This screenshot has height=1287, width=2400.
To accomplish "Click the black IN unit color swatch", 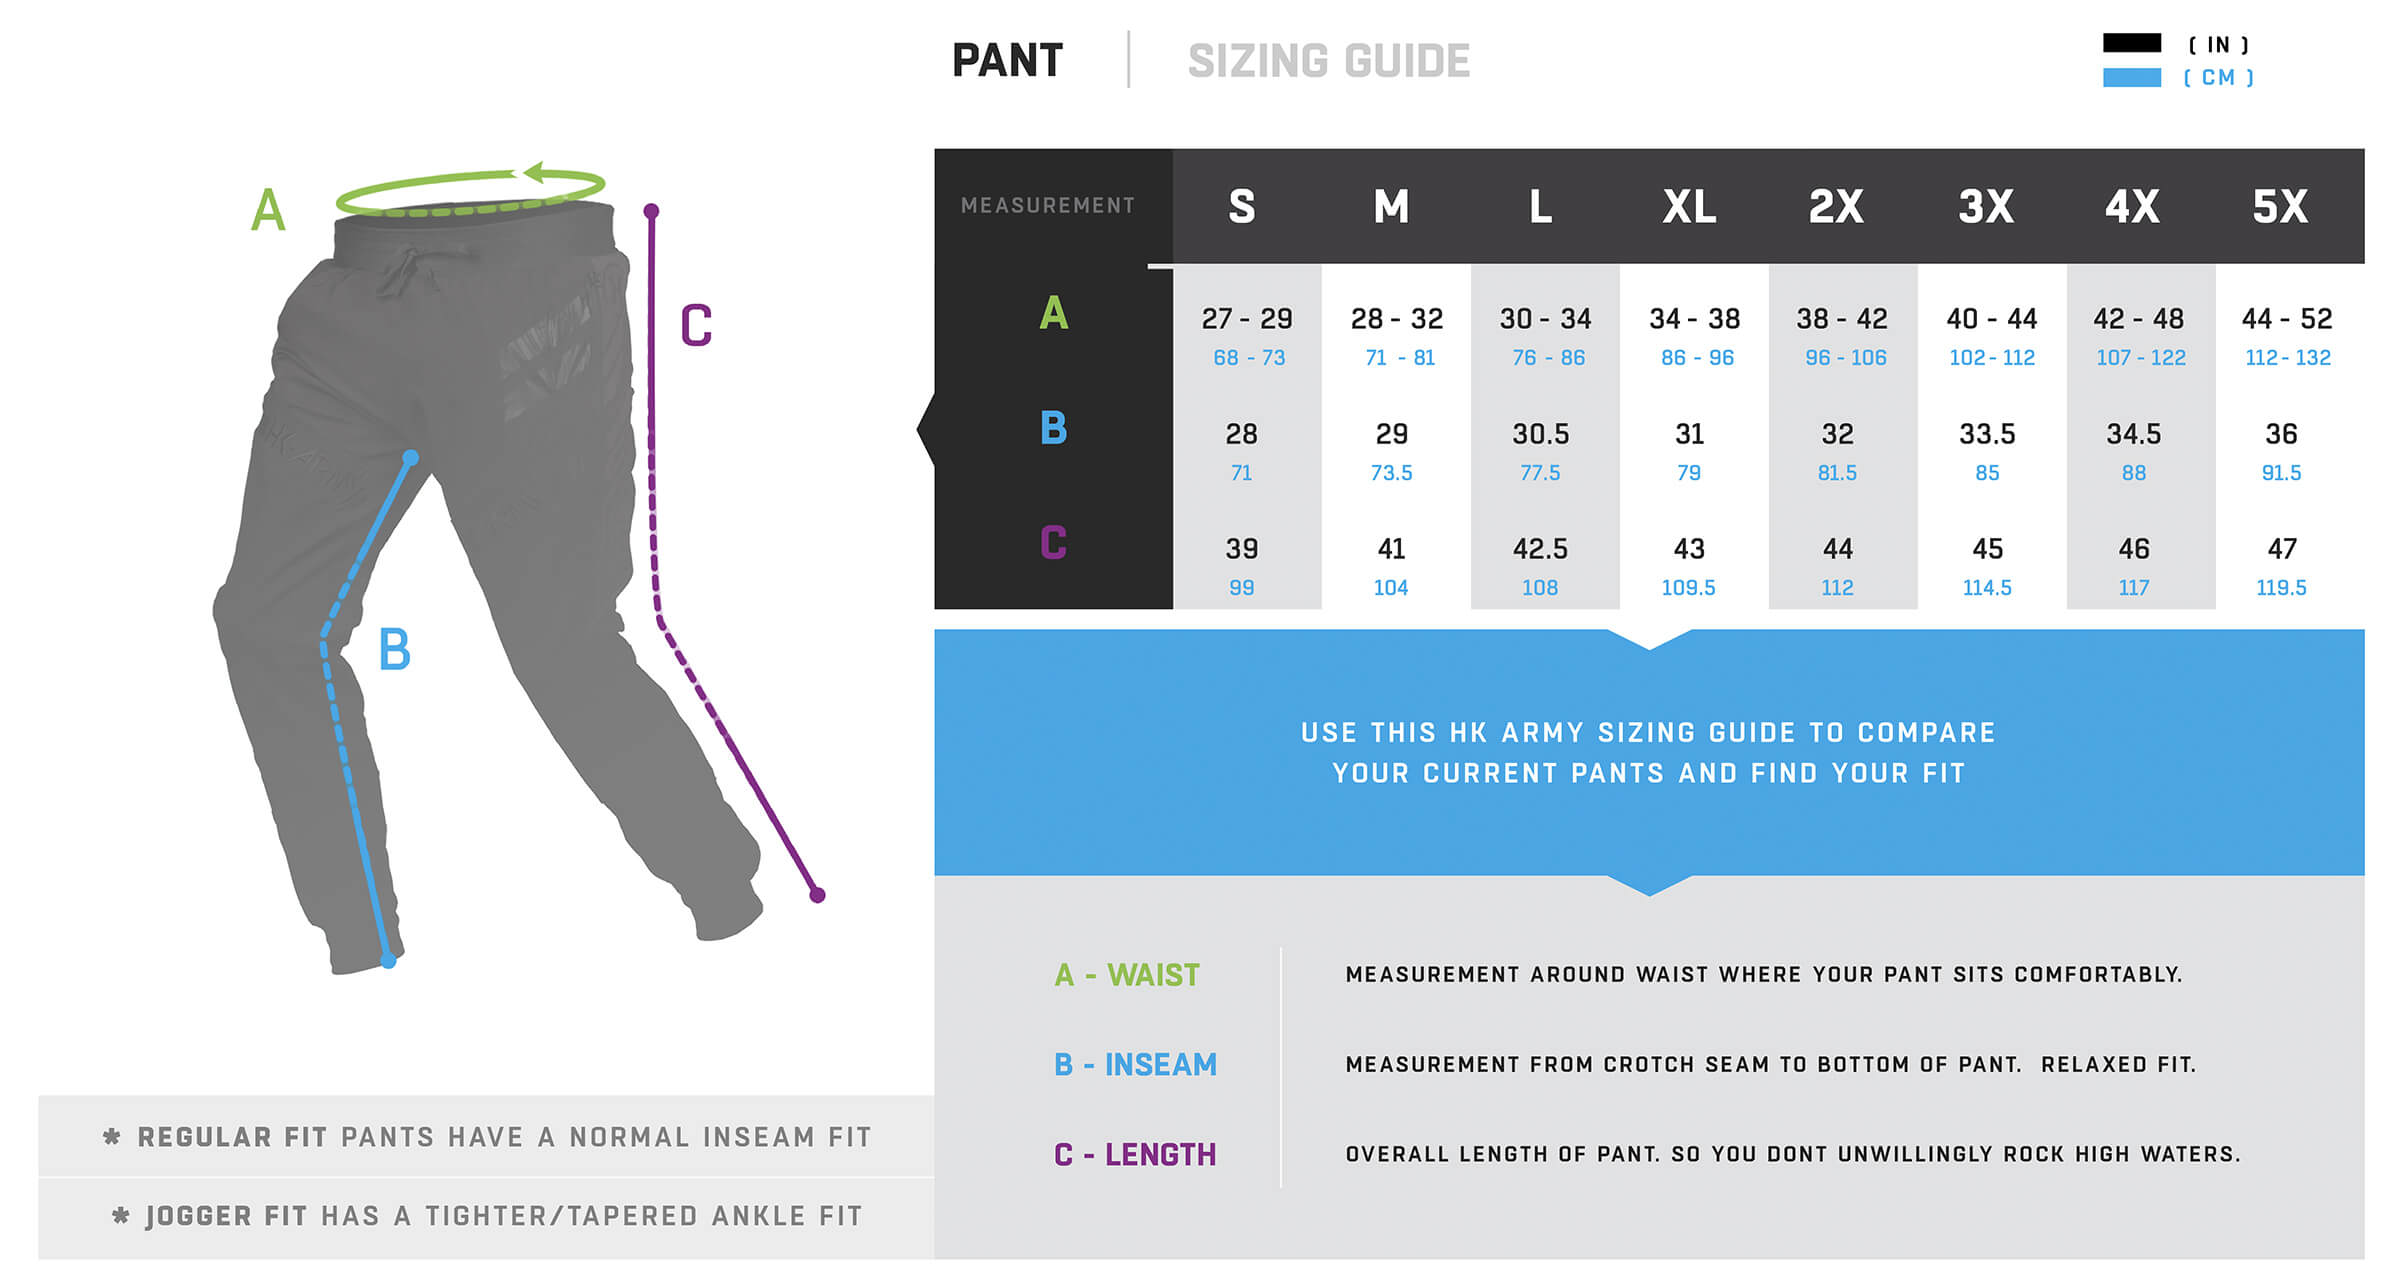I will 2131,44.
